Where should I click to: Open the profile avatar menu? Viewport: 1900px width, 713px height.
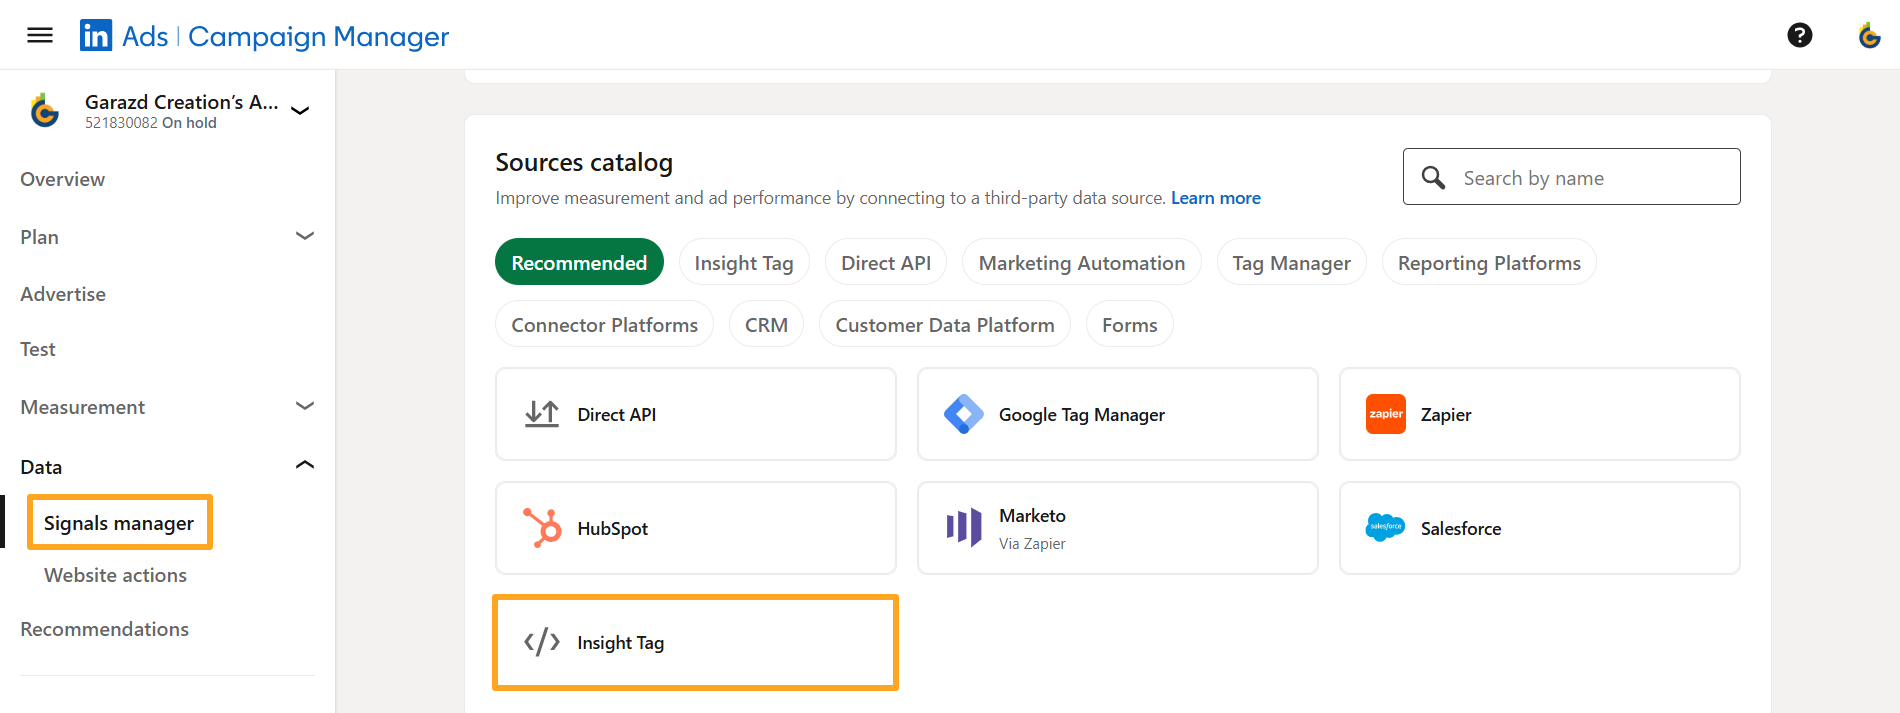click(1868, 36)
